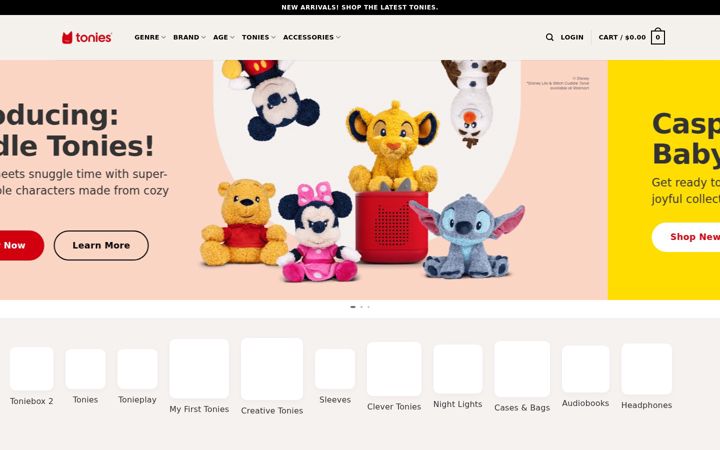Click the cart bag icon showing 0
This screenshot has height=450, width=720.
click(x=658, y=37)
